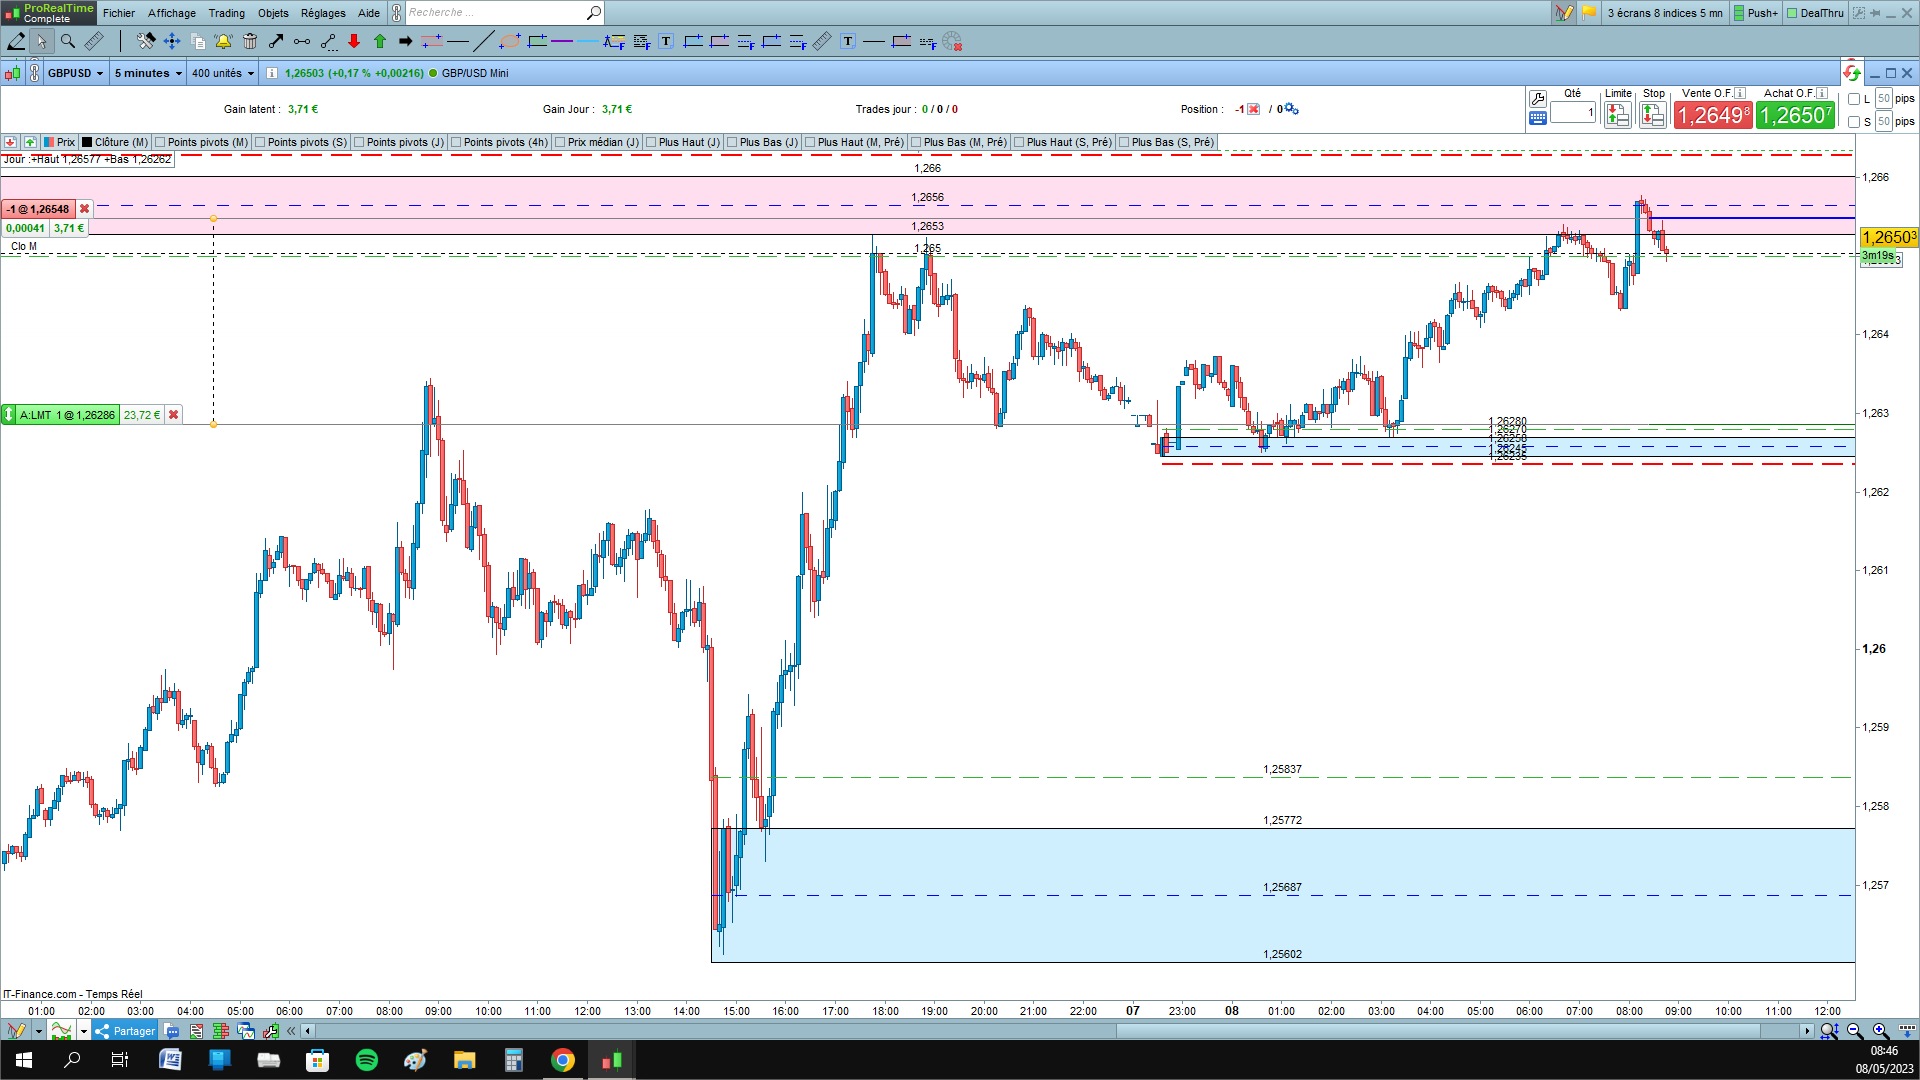
Task: Select the ellipse drawing tool
Action: 509,41
